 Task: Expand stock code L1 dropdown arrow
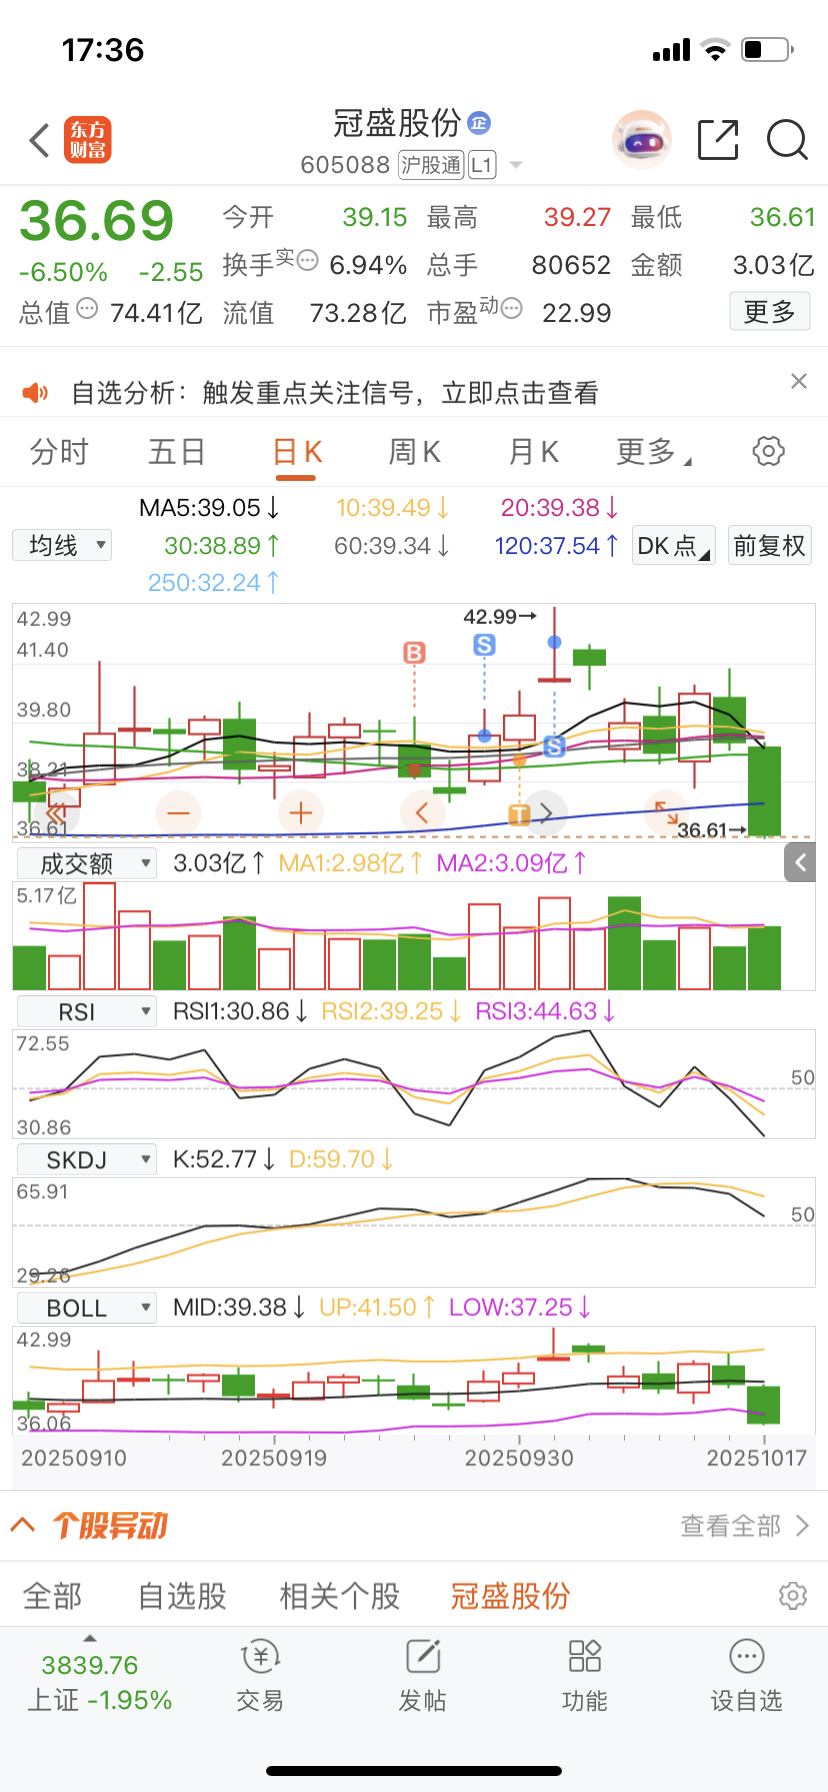(x=516, y=165)
